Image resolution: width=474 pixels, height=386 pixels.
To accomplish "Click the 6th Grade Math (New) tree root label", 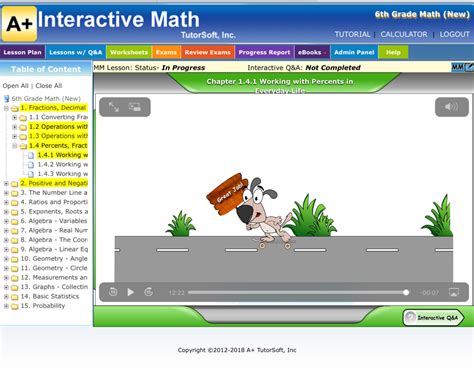I will point(46,99).
